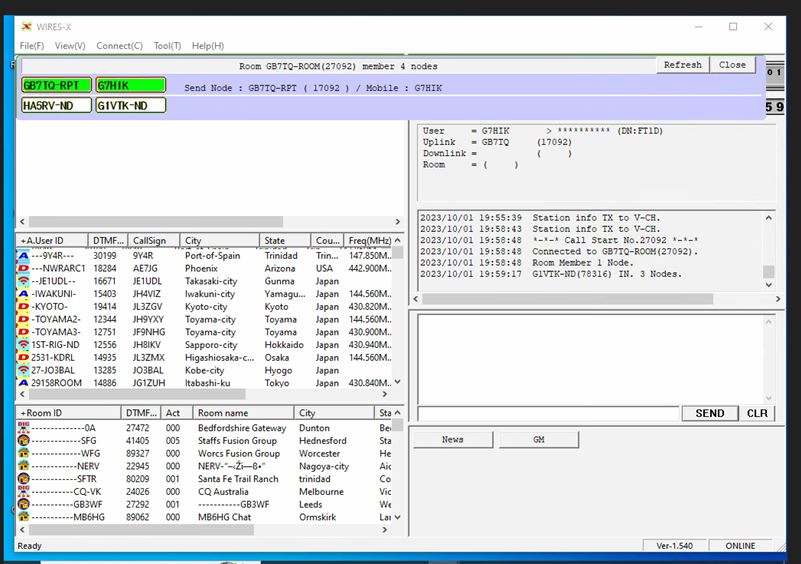
Task: Click the log horizontal scrollbar thumb
Action: (568, 299)
